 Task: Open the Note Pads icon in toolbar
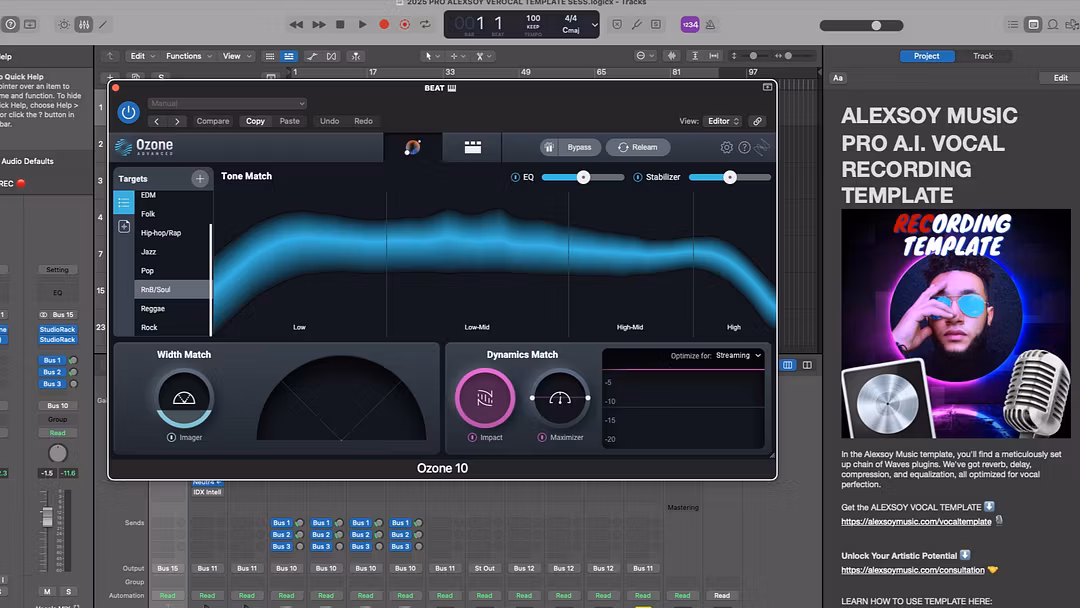coord(1033,25)
